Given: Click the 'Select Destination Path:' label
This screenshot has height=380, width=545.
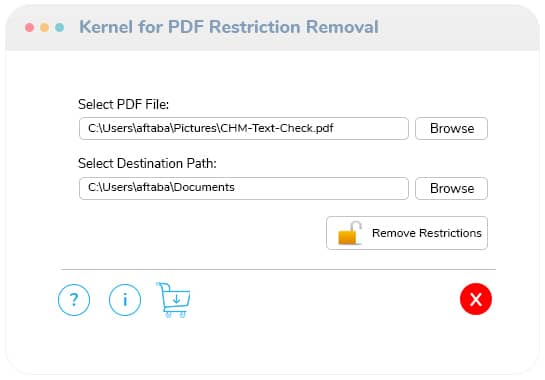Looking at the screenshot, I should click(x=147, y=163).
